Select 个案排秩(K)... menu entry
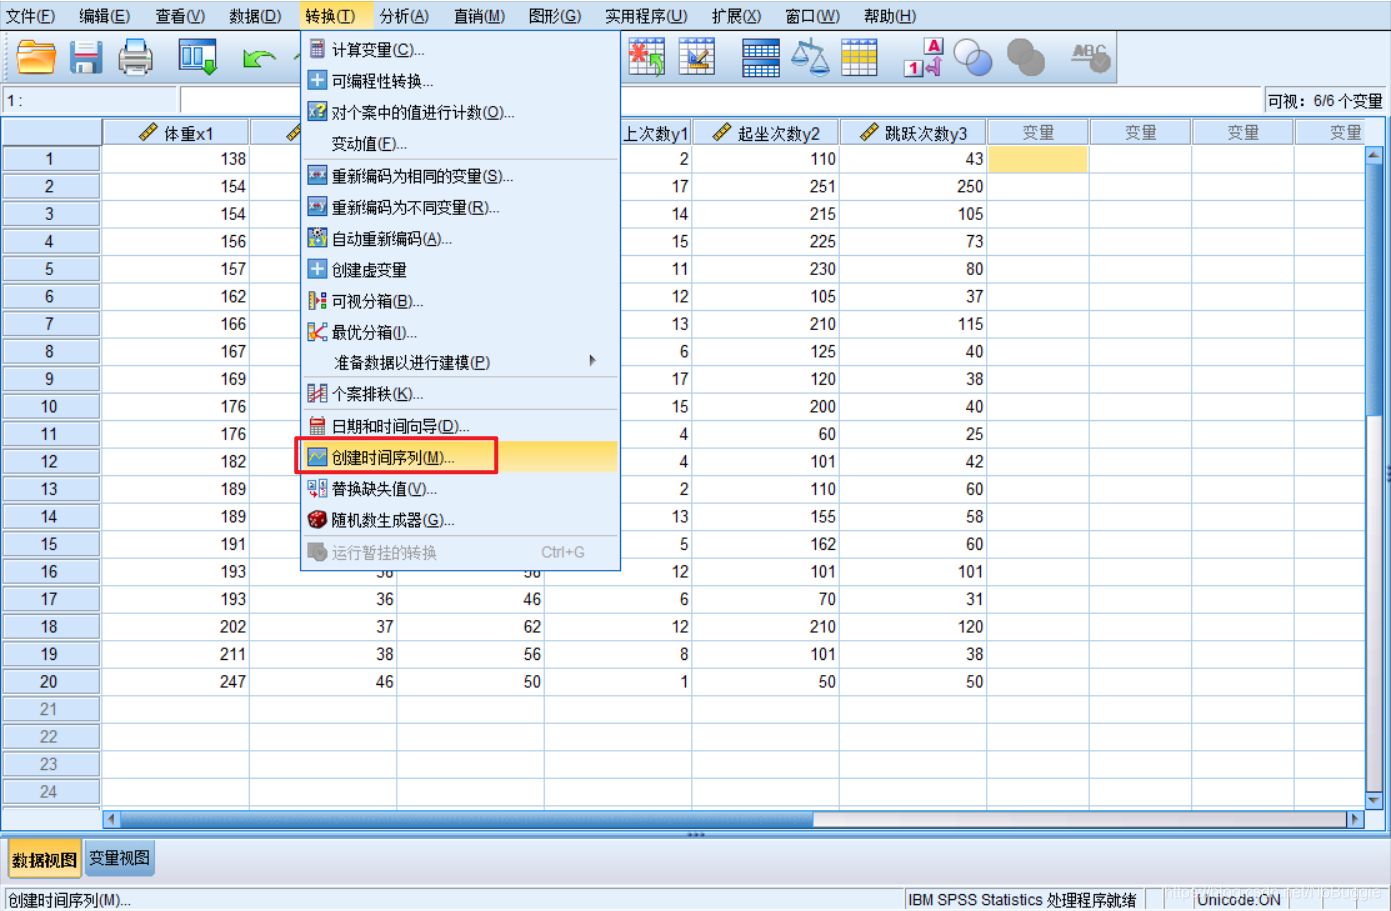 pyautogui.click(x=461, y=394)
